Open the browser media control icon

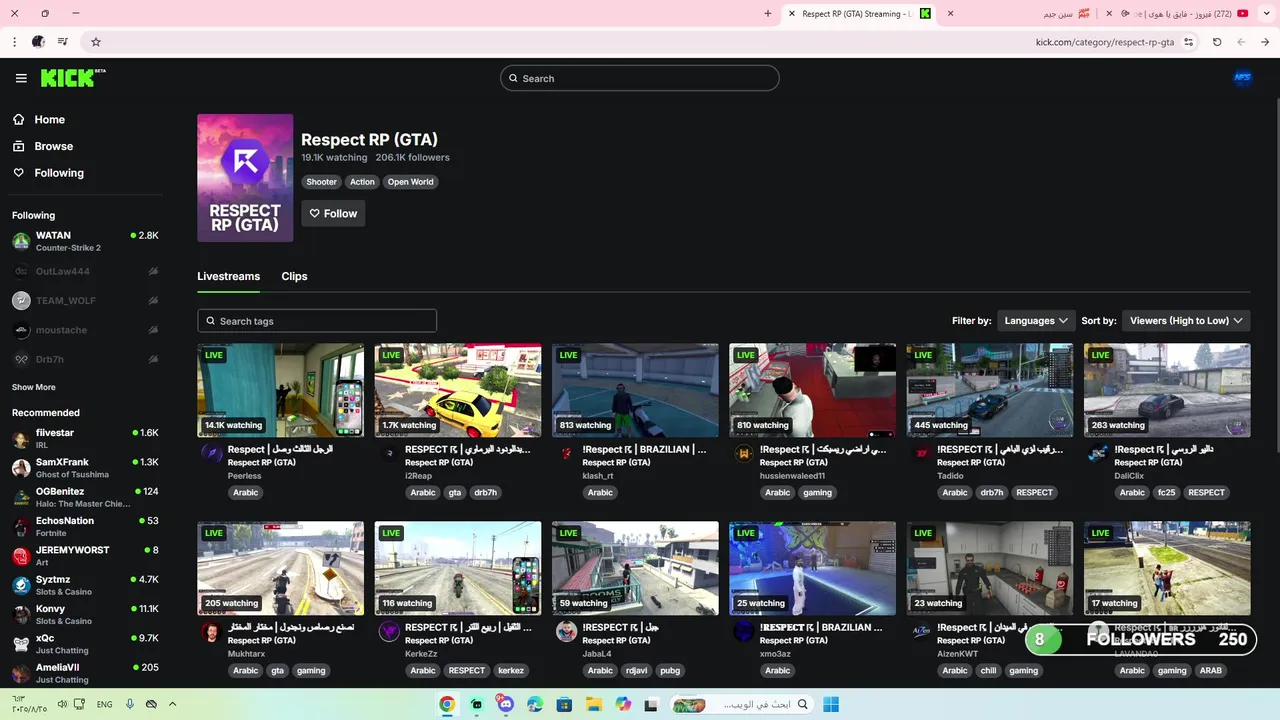[63, 42]
